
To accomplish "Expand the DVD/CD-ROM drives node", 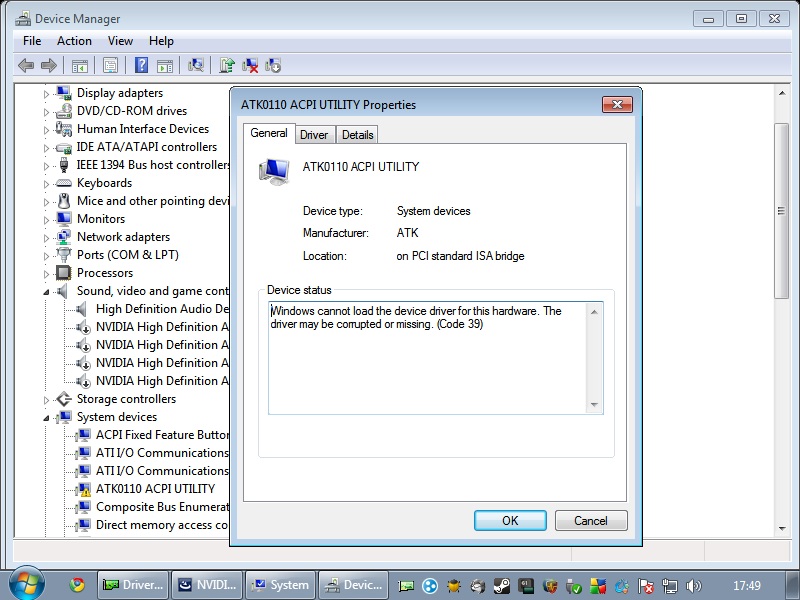I will (46, 112).
